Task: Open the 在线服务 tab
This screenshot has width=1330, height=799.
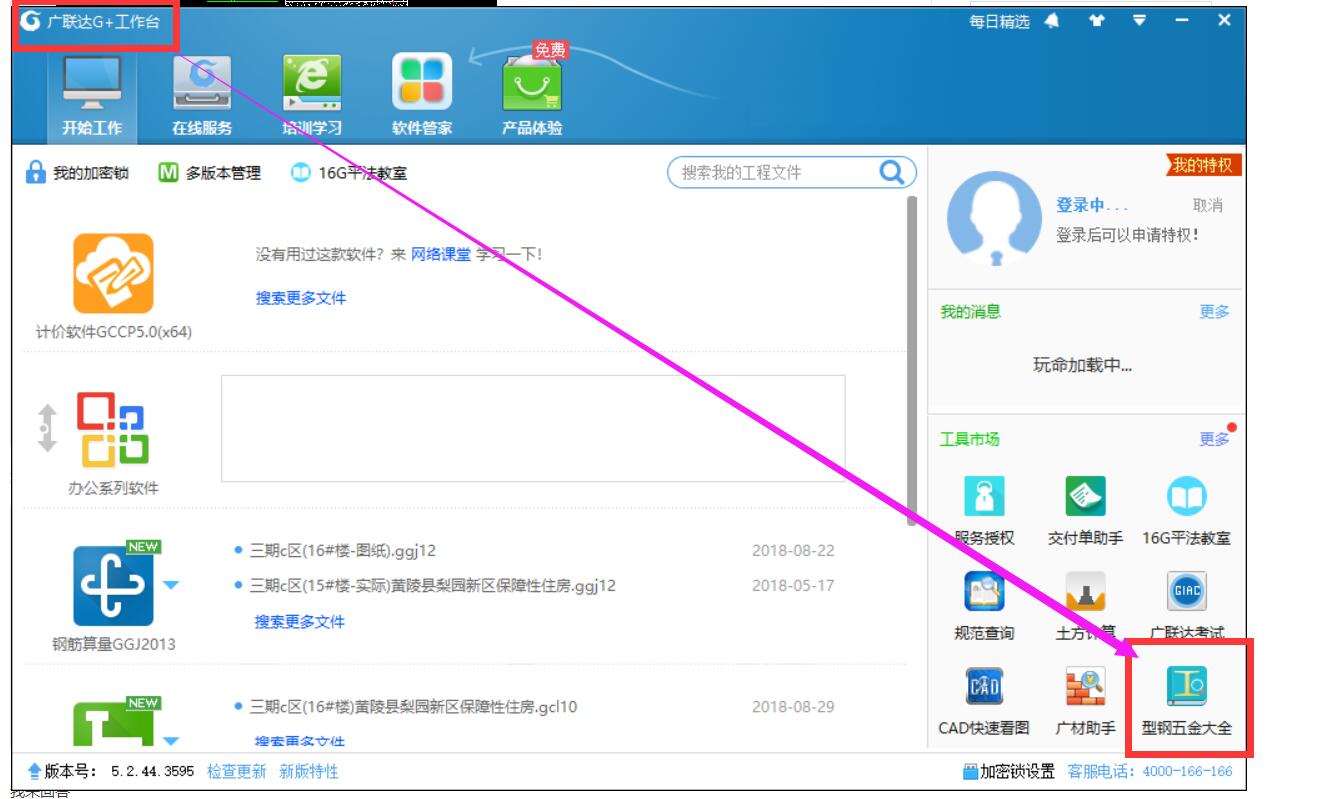Action: pos(202,96)
